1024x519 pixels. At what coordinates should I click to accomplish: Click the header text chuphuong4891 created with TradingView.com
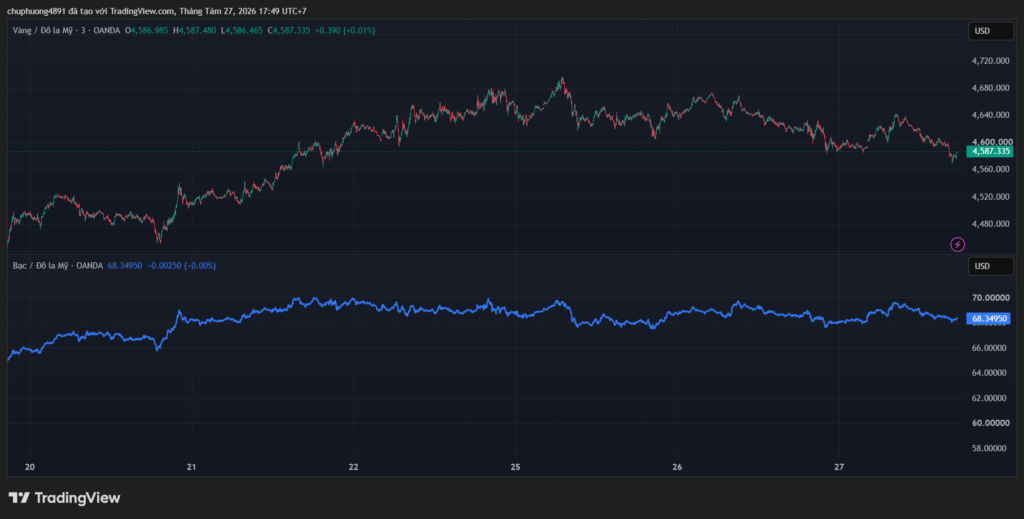pyautogui.click(x=156, y=11)
